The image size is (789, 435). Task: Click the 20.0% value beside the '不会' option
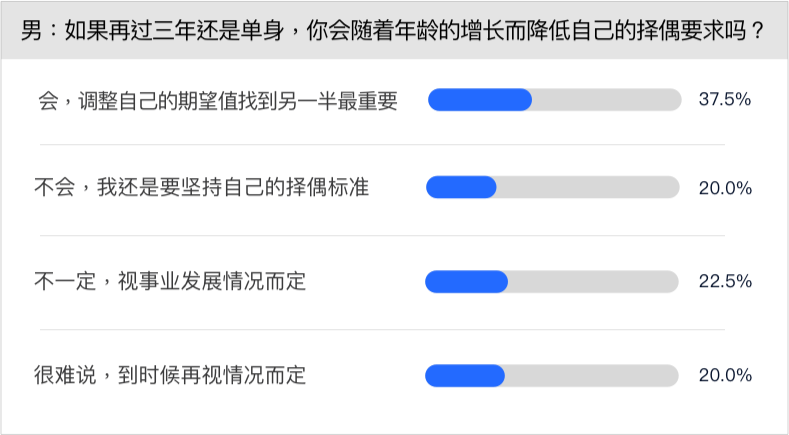click(x=725, y=187)
